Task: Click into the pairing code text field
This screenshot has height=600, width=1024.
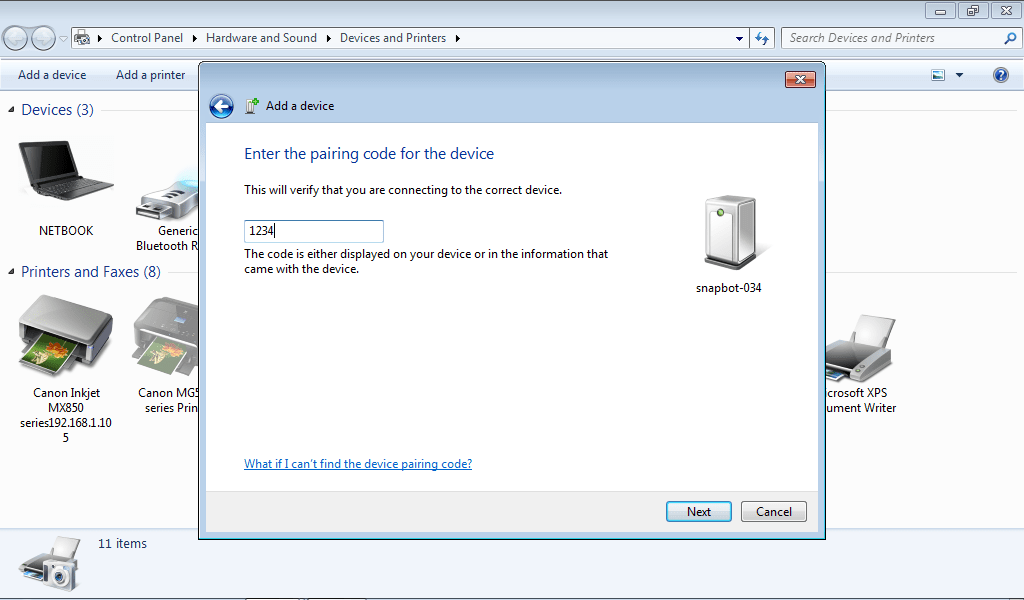Action: coord(314,231)
